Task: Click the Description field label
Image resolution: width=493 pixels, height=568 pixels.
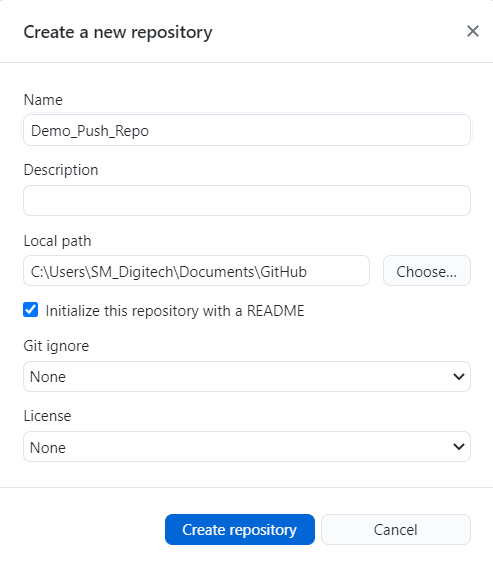Action: tap(61, 170)
